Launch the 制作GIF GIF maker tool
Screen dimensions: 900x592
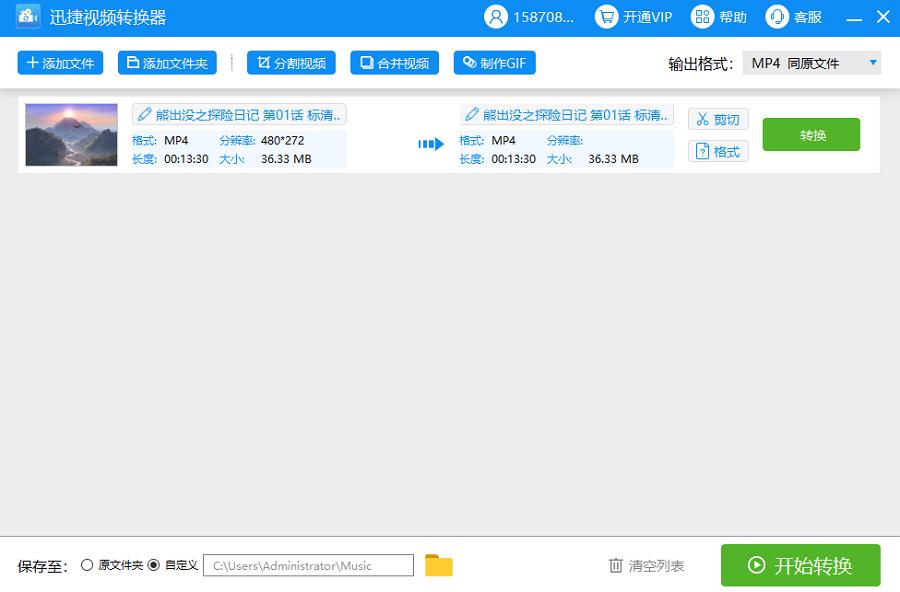coord(495,62)
